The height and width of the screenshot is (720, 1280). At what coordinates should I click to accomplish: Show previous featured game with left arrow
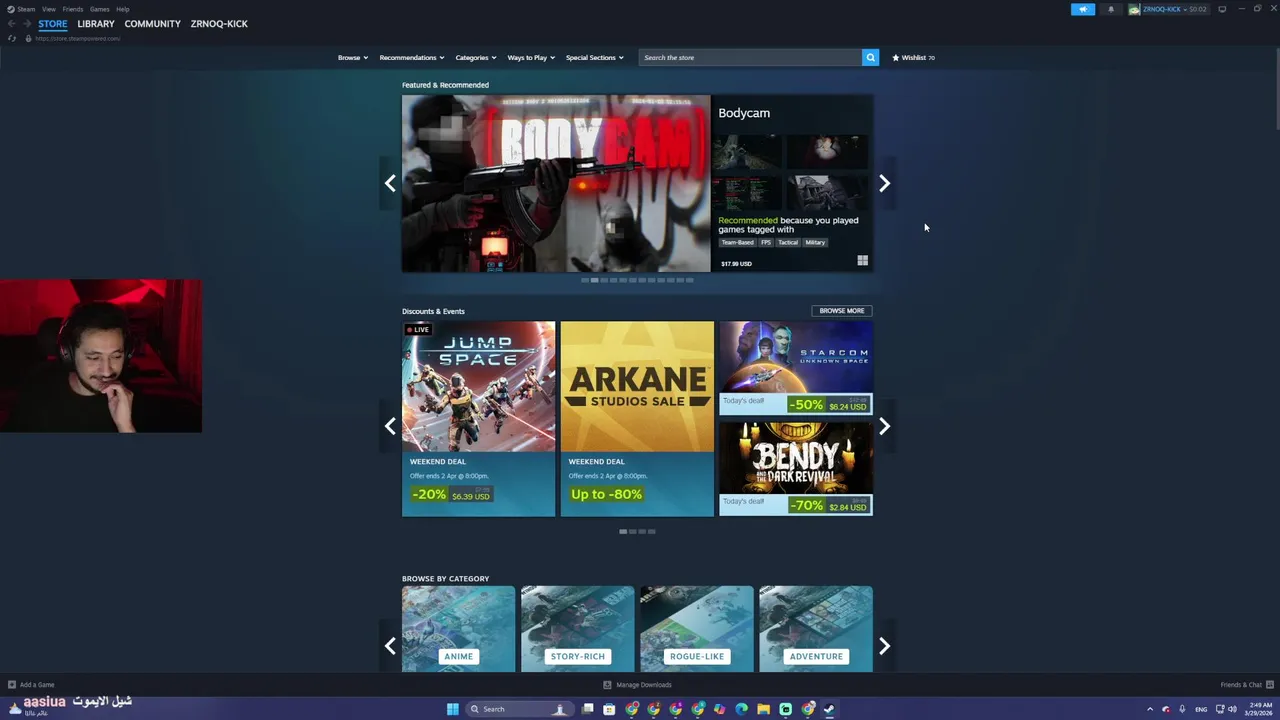[390, 183]
